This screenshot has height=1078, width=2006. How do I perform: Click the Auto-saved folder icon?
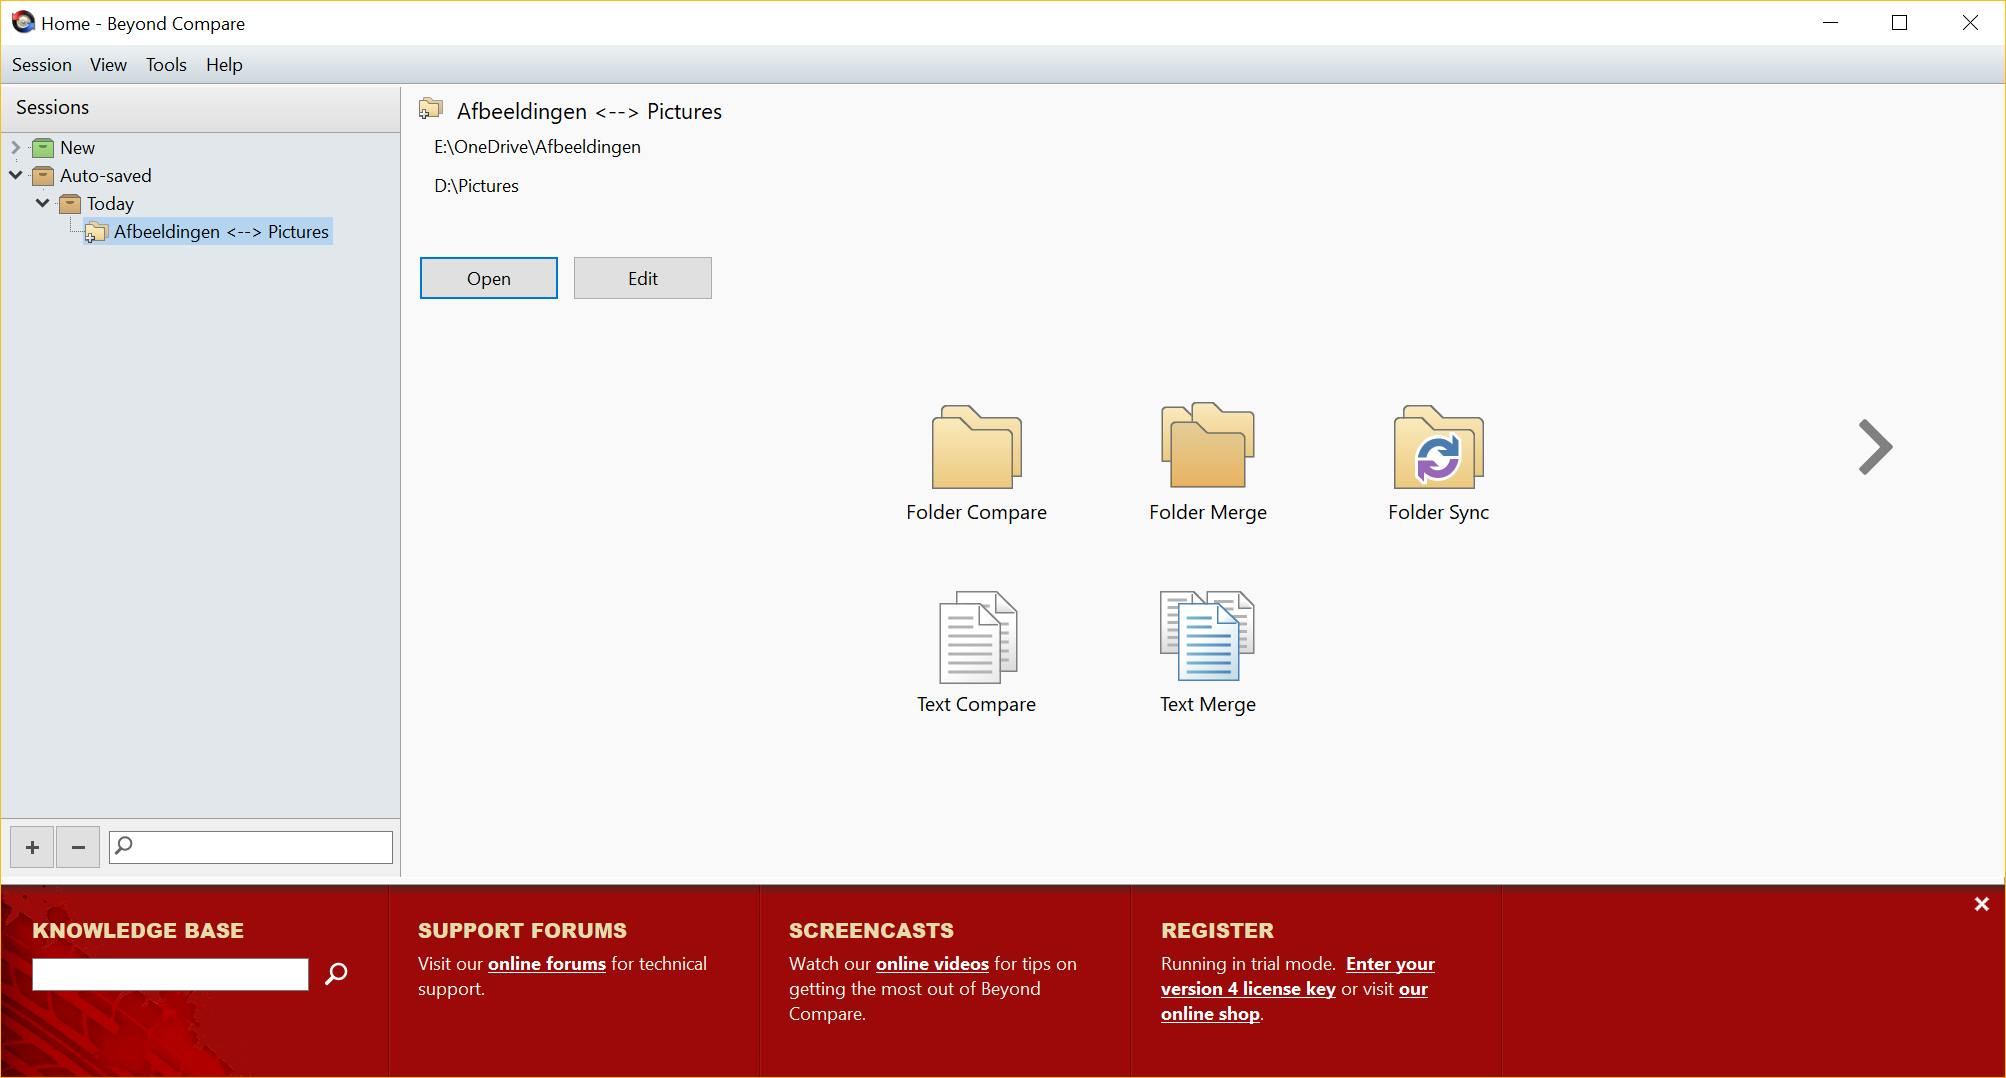(42, 176)
